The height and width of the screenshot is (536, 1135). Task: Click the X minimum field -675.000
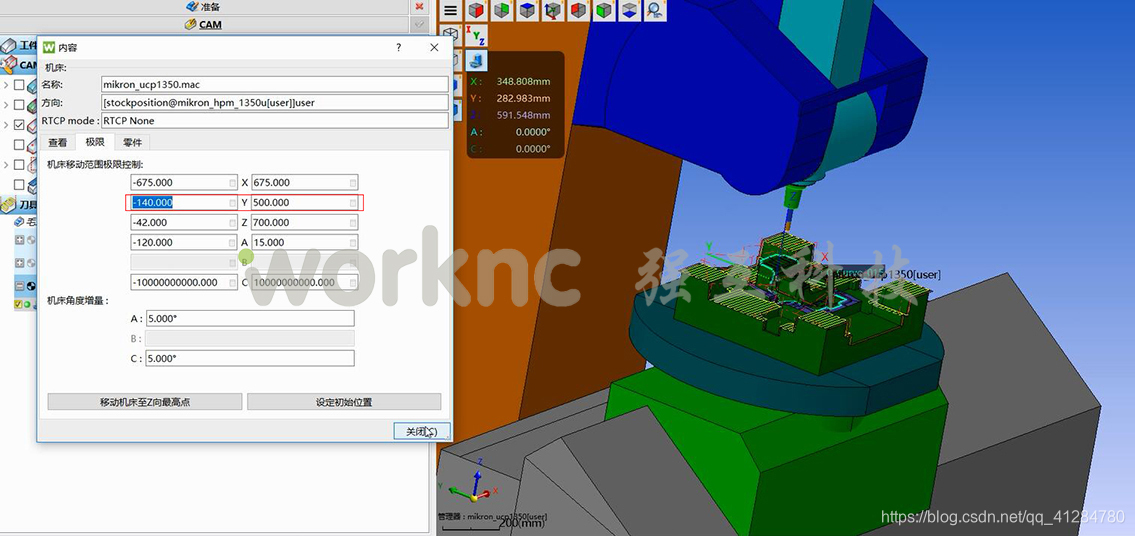tap(184, 183)
